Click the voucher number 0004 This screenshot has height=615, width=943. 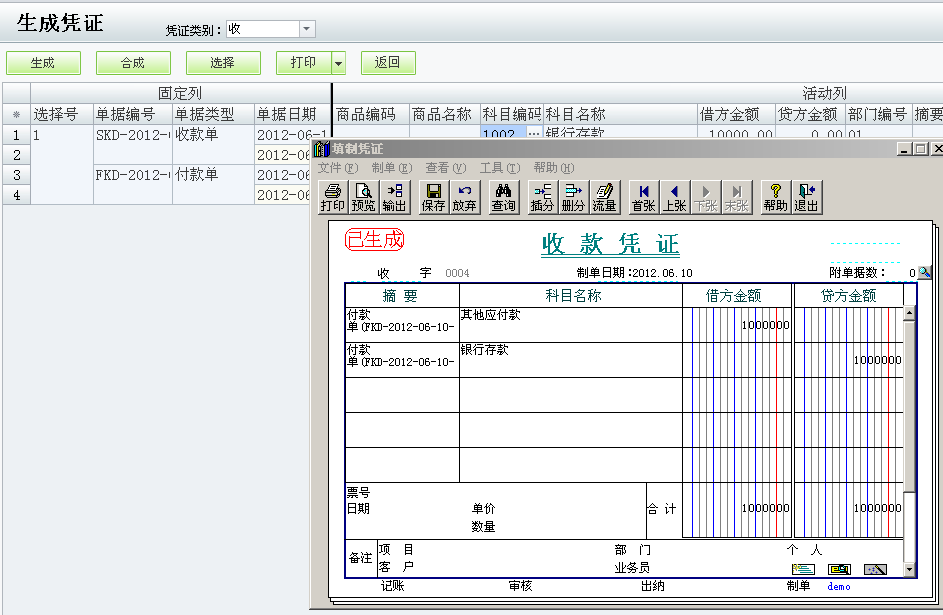coord(457,274)
